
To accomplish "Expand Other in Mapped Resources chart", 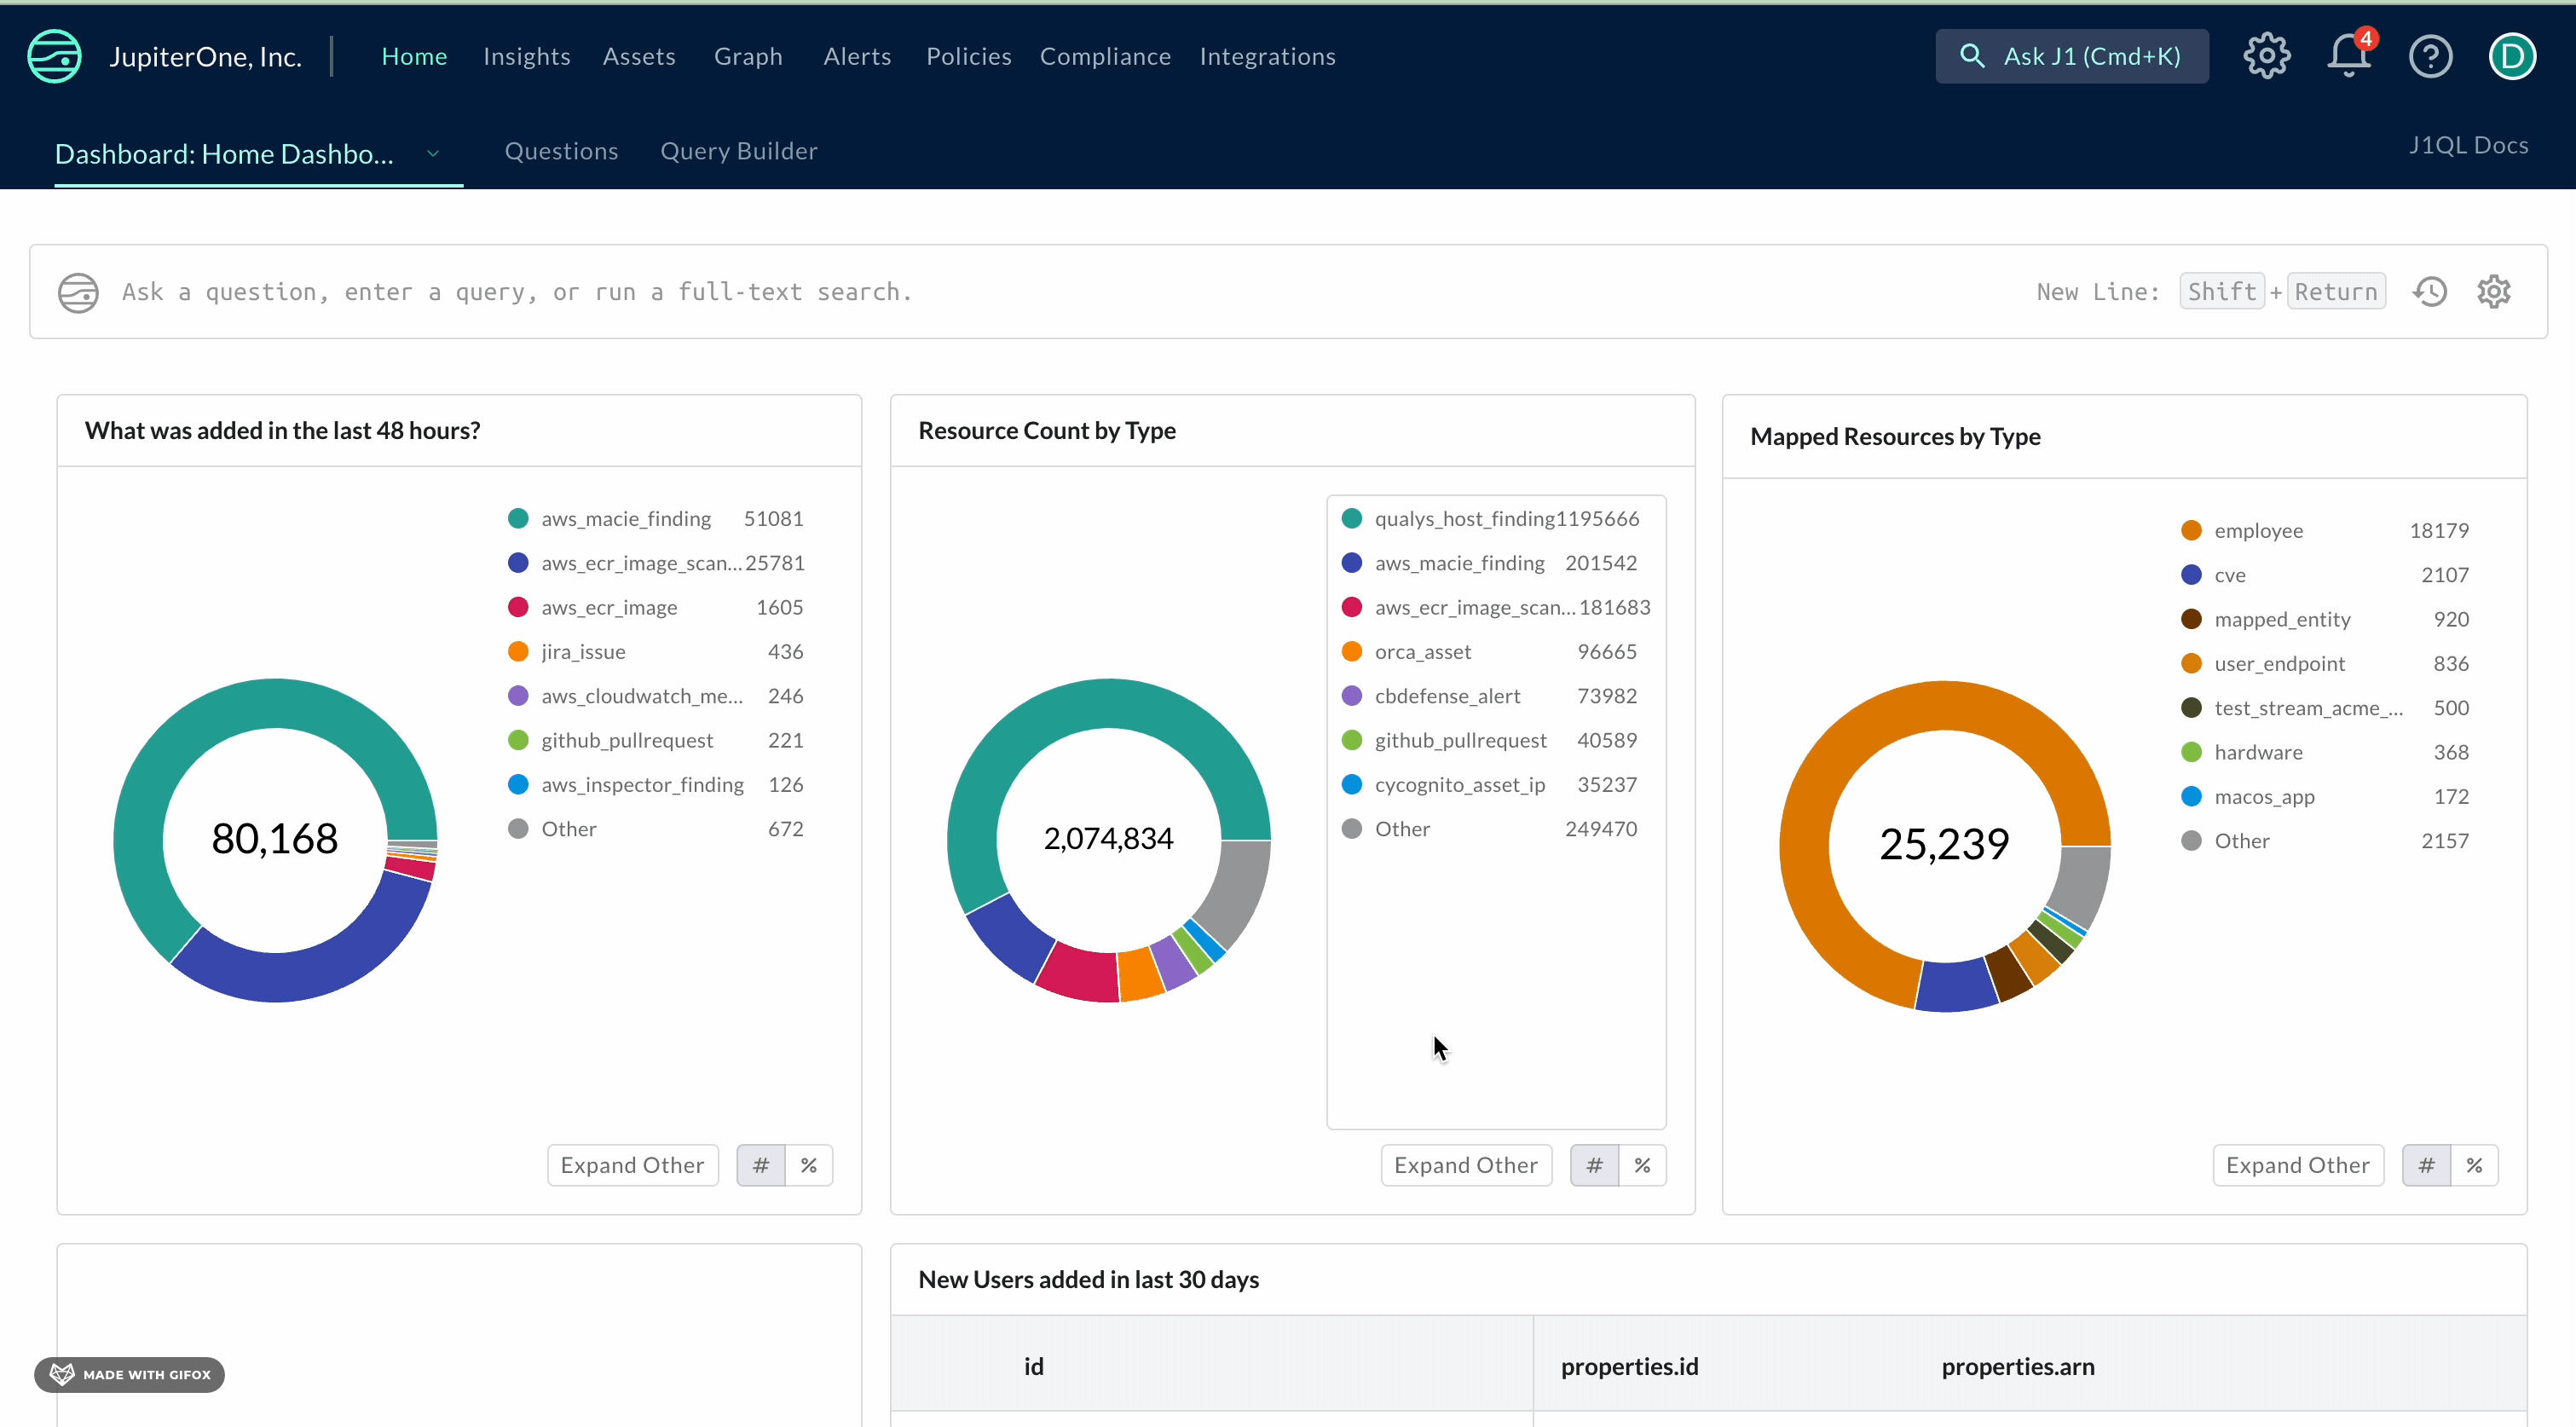I will [x=2298, y=1164].
